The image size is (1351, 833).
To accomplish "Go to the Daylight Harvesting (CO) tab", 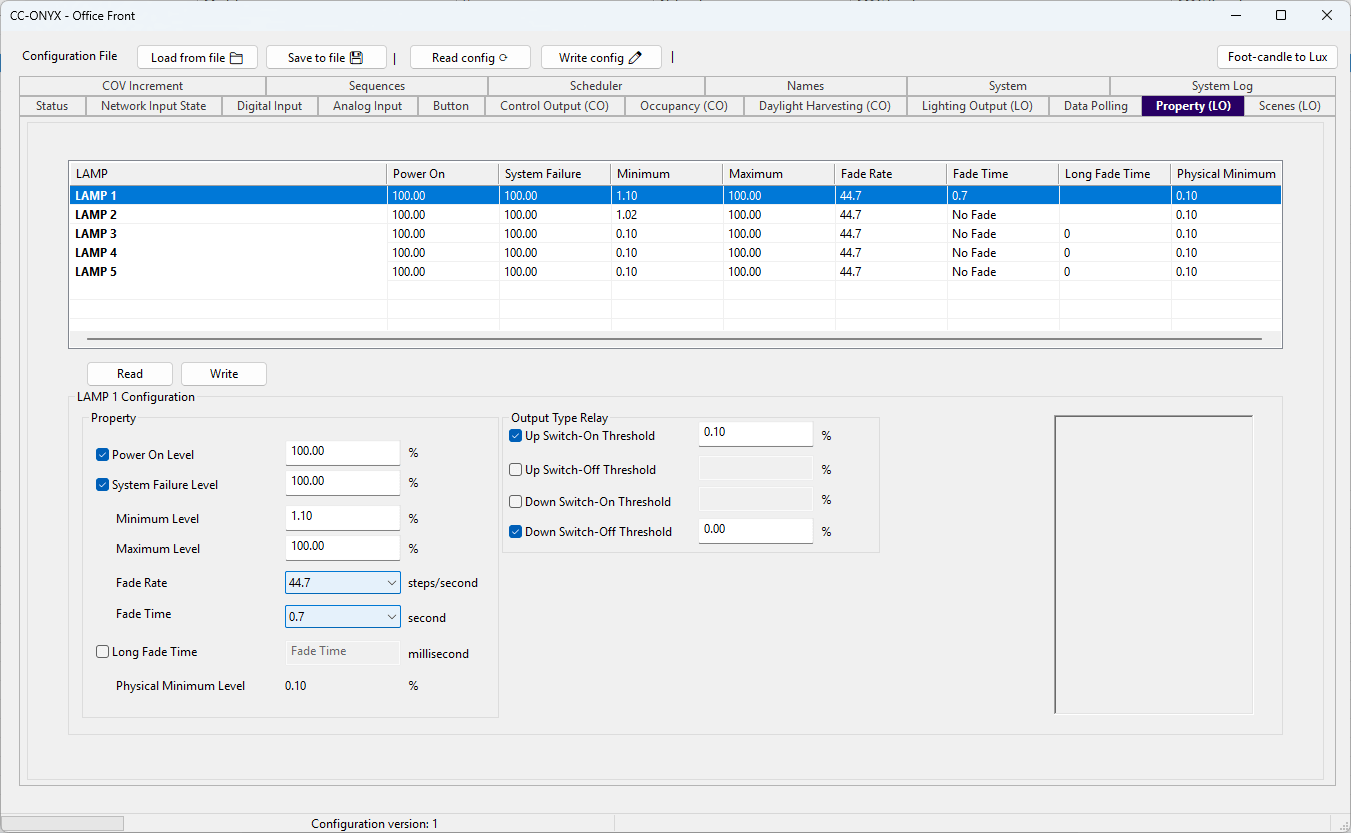I will point(824,106).
